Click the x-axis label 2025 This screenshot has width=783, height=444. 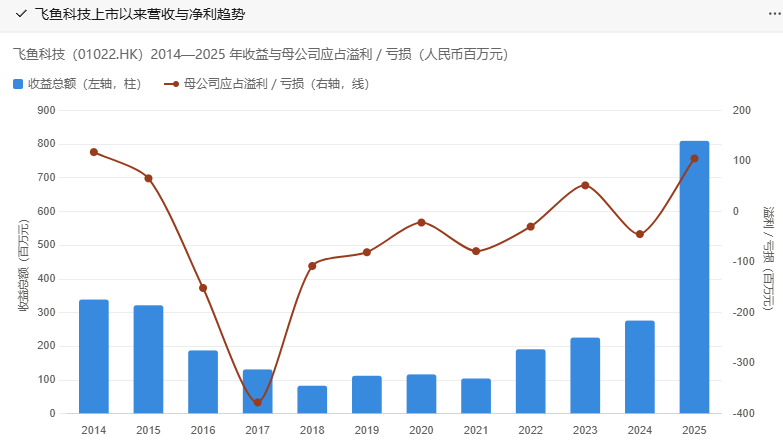coord(694,430)
